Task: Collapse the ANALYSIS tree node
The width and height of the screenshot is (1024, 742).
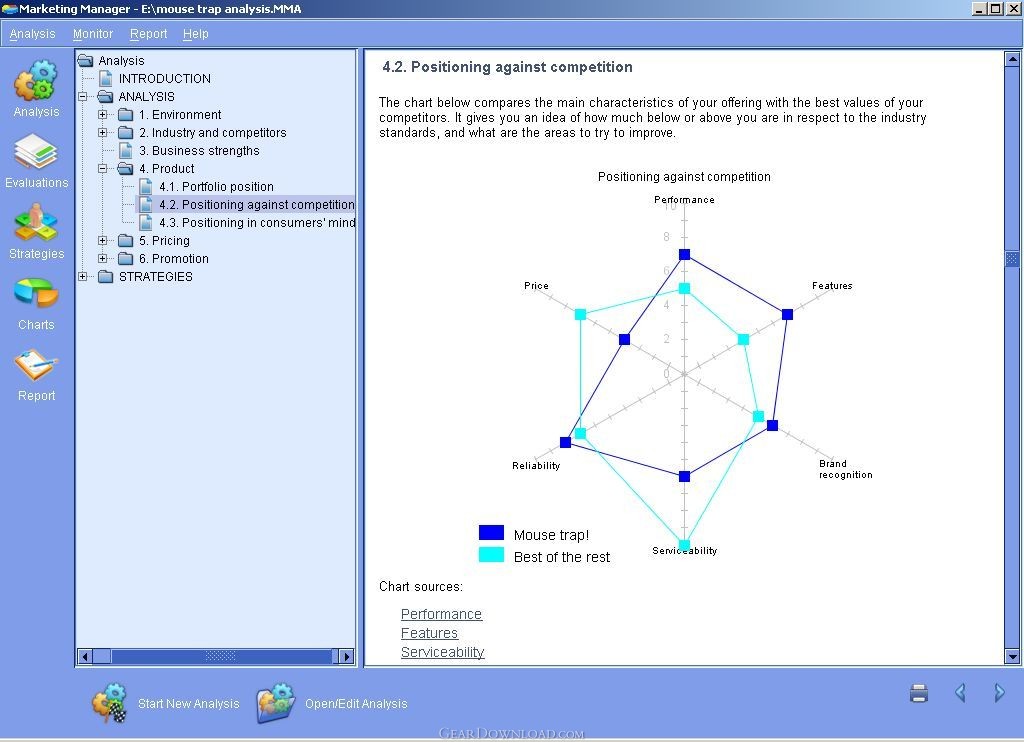Action: 82,97
